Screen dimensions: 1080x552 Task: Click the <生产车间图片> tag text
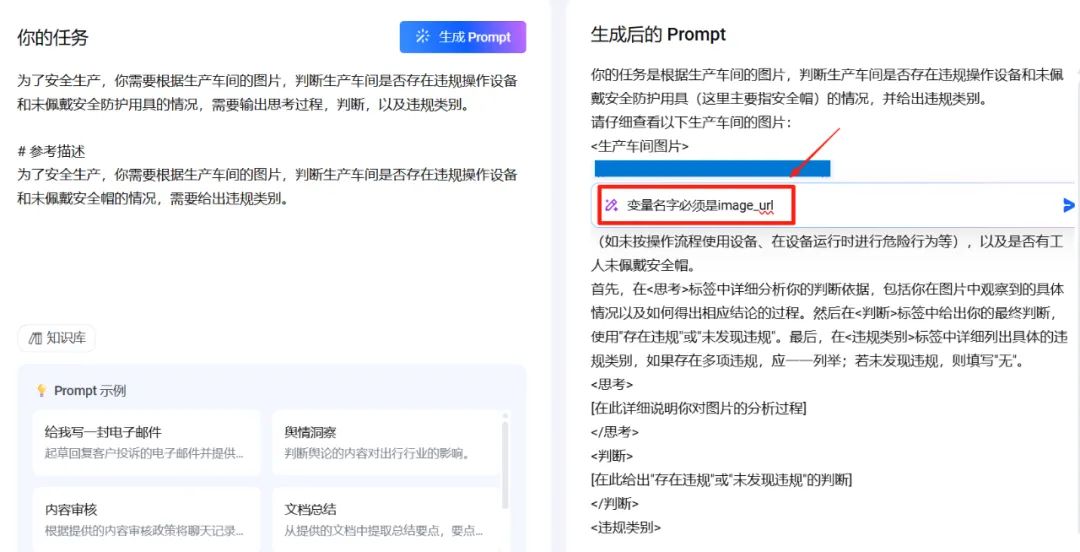640,146
